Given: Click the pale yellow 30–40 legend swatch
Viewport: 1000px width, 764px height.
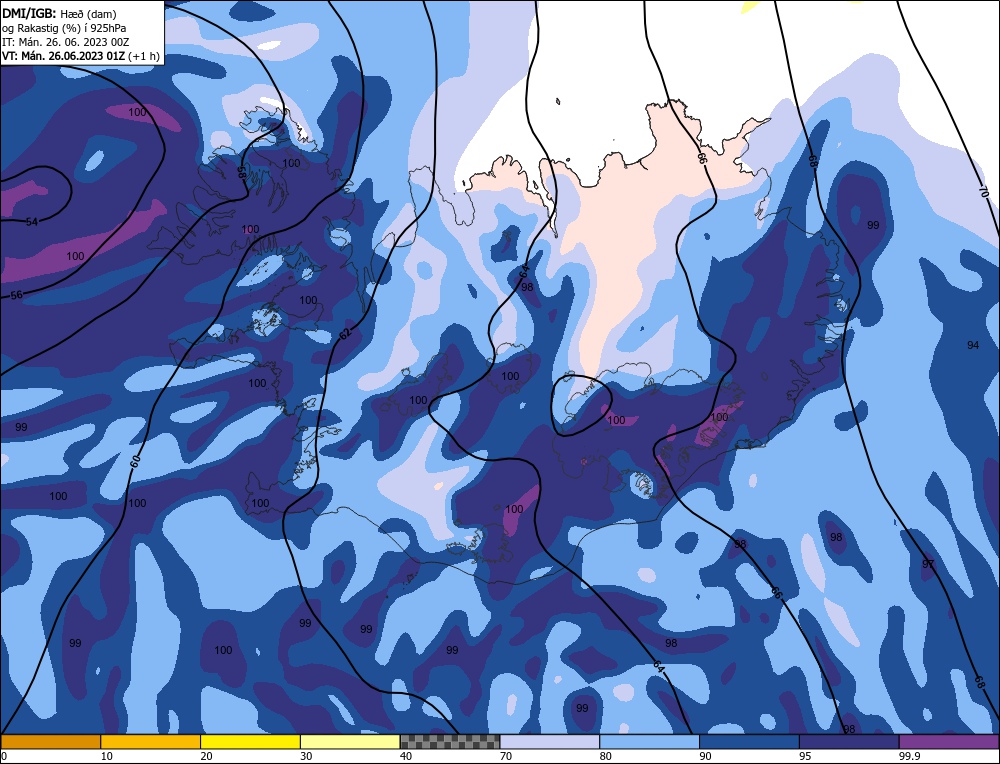Looking at the screenshot, I should click(x=350, y=742).
